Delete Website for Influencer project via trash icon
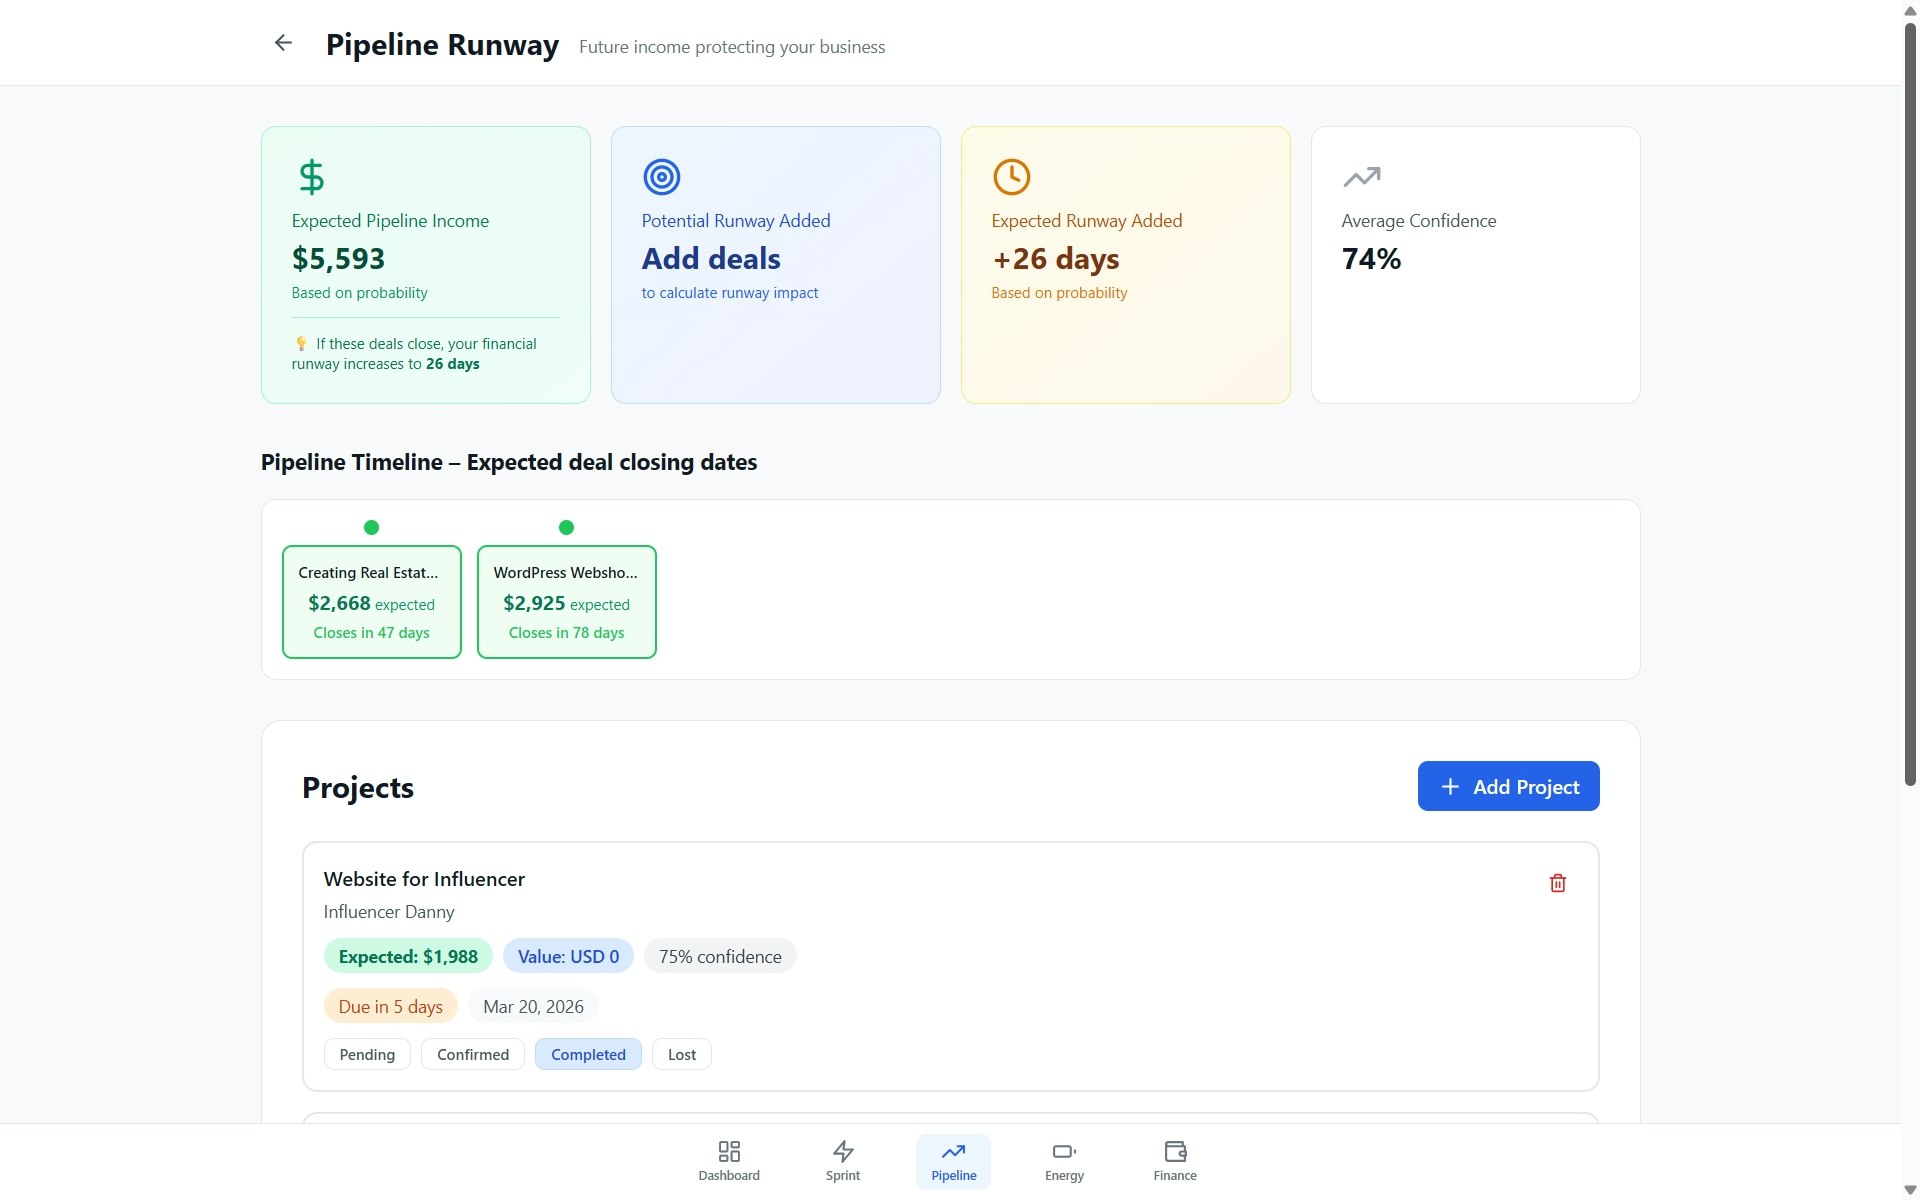 pyautogui.click(x=1557, y=883)
